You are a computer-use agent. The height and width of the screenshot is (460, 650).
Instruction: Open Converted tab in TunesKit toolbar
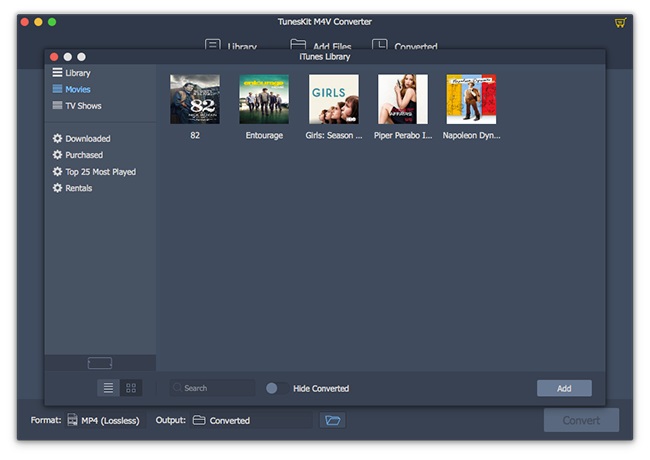coord(405,45)
